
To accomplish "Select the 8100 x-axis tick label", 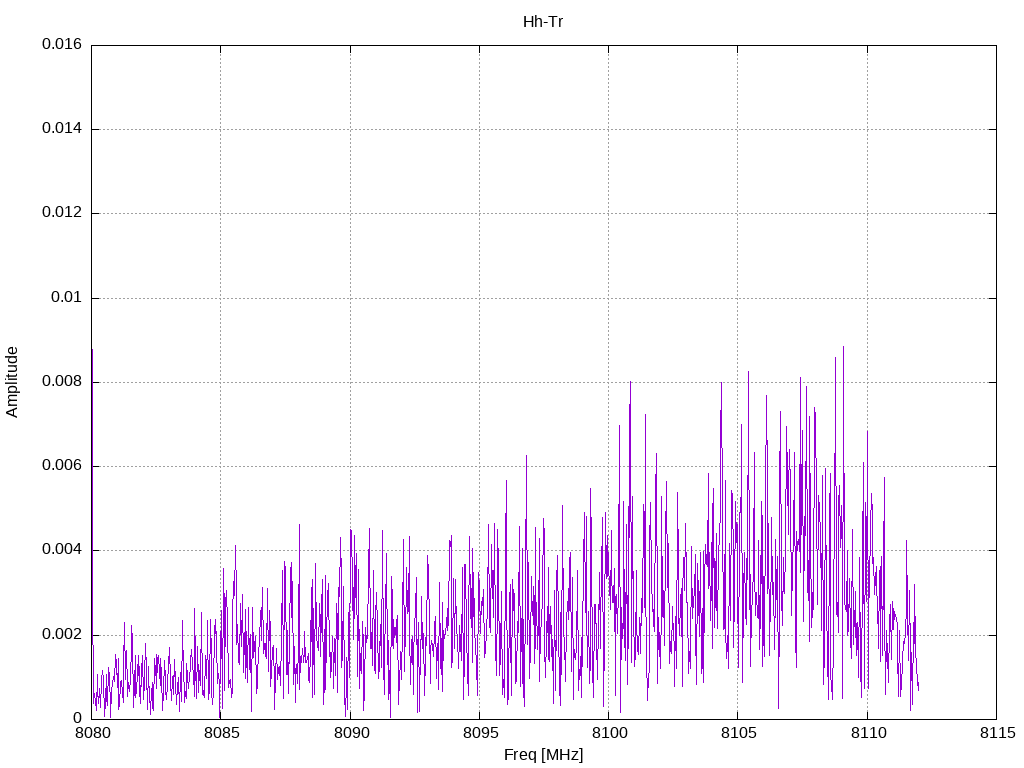I will click(608, 733).
